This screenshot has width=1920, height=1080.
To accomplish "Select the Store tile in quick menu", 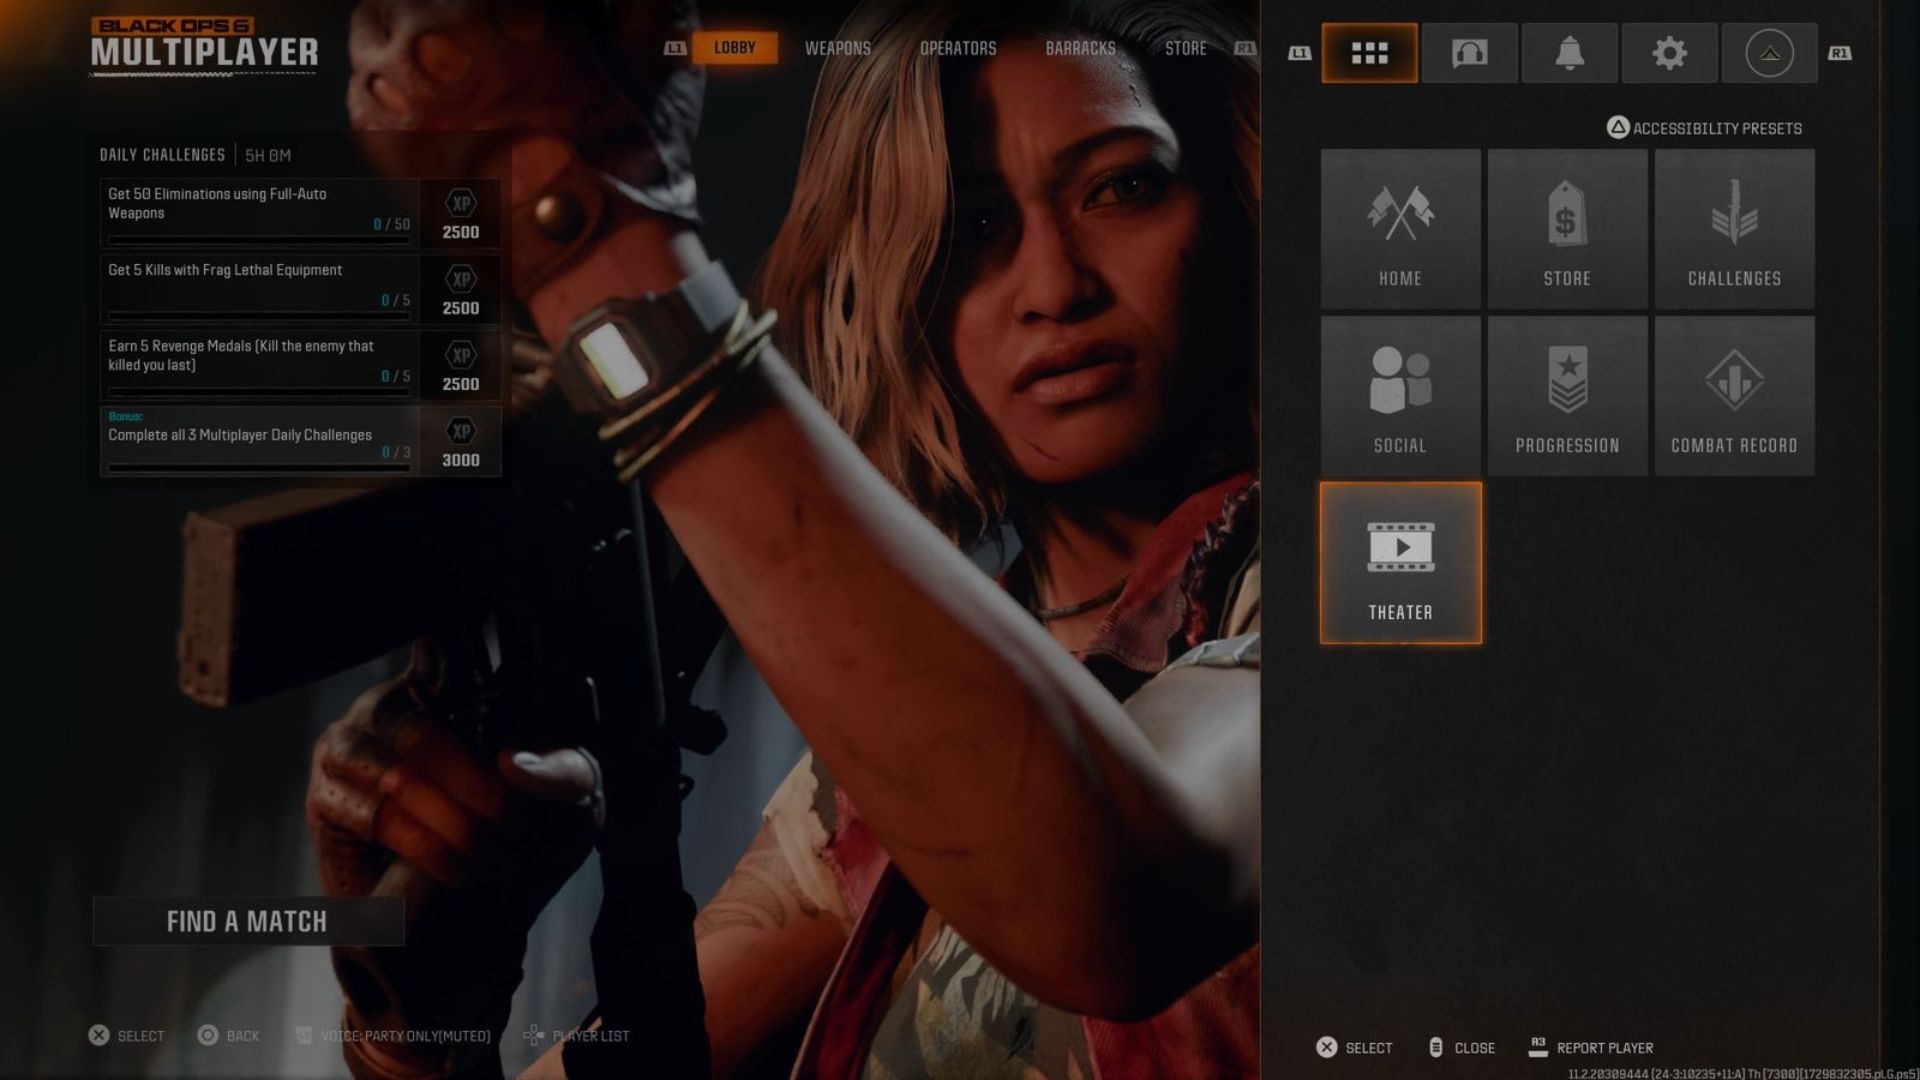I will [1567, 229].
